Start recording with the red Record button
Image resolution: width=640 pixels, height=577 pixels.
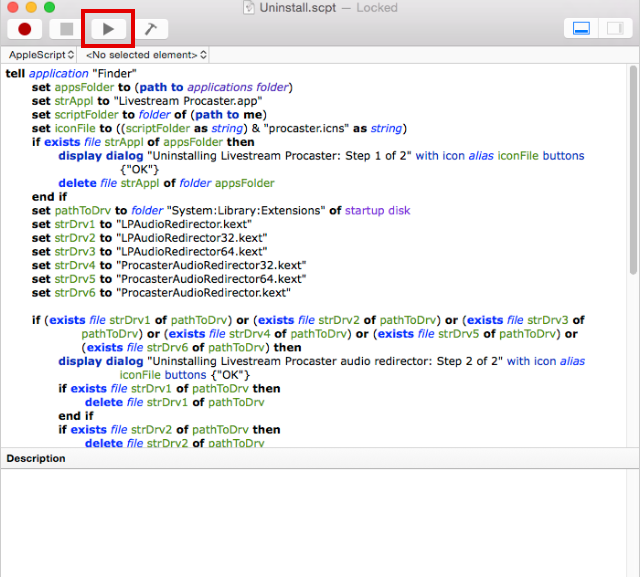24,29
